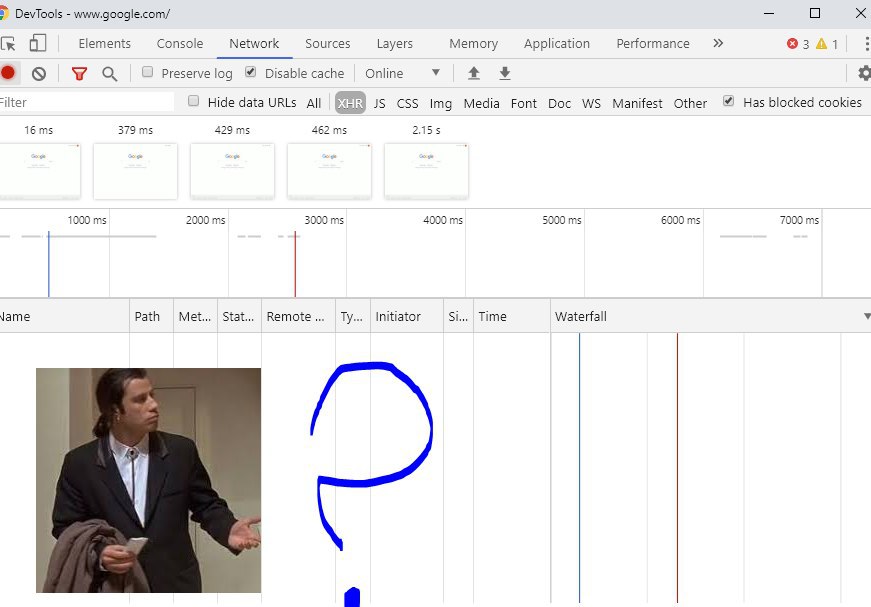
Task: Filter requests by Img type
Action: pyautogui.click(x=440, y=104)
